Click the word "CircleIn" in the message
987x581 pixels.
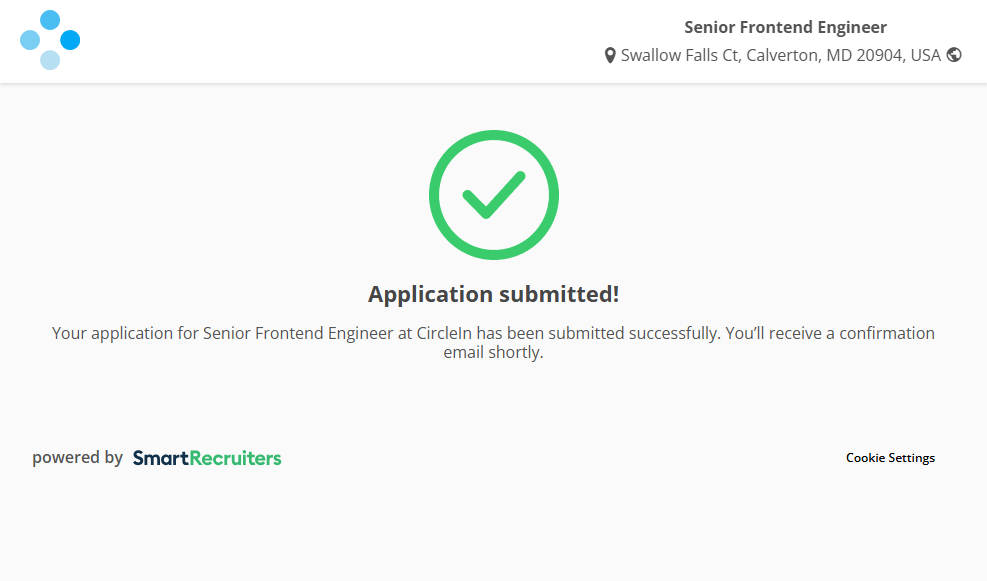point(445,333)
